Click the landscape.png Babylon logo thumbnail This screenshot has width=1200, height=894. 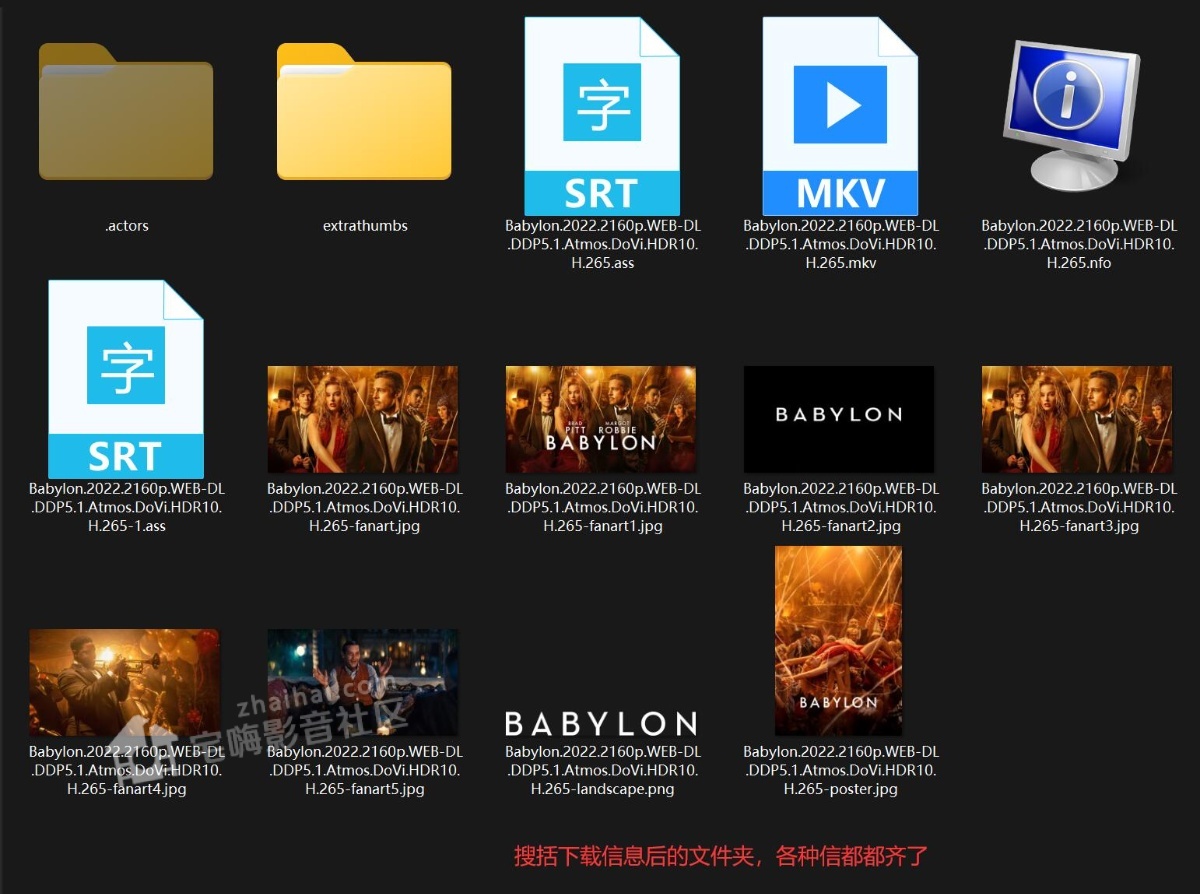coord(601,723)
